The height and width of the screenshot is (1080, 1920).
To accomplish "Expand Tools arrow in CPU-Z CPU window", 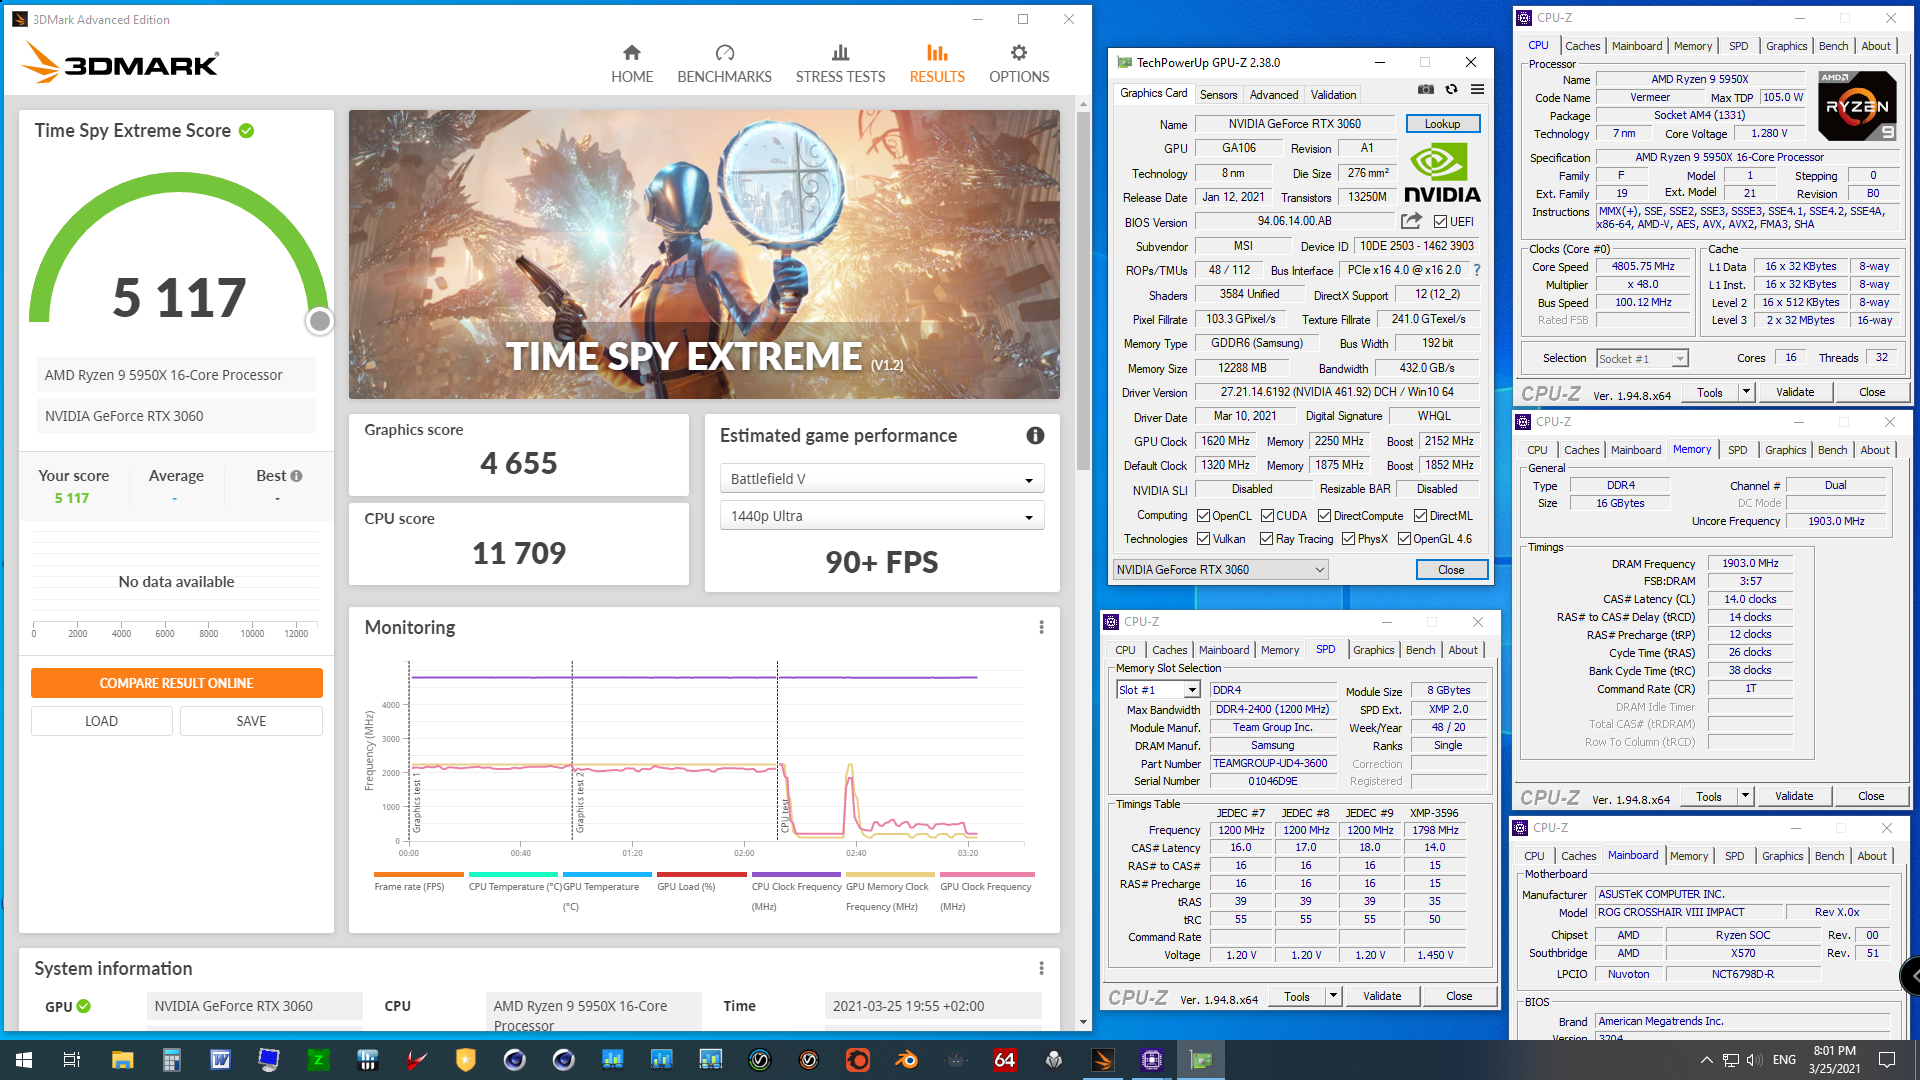I will (x=1746, y=392).
